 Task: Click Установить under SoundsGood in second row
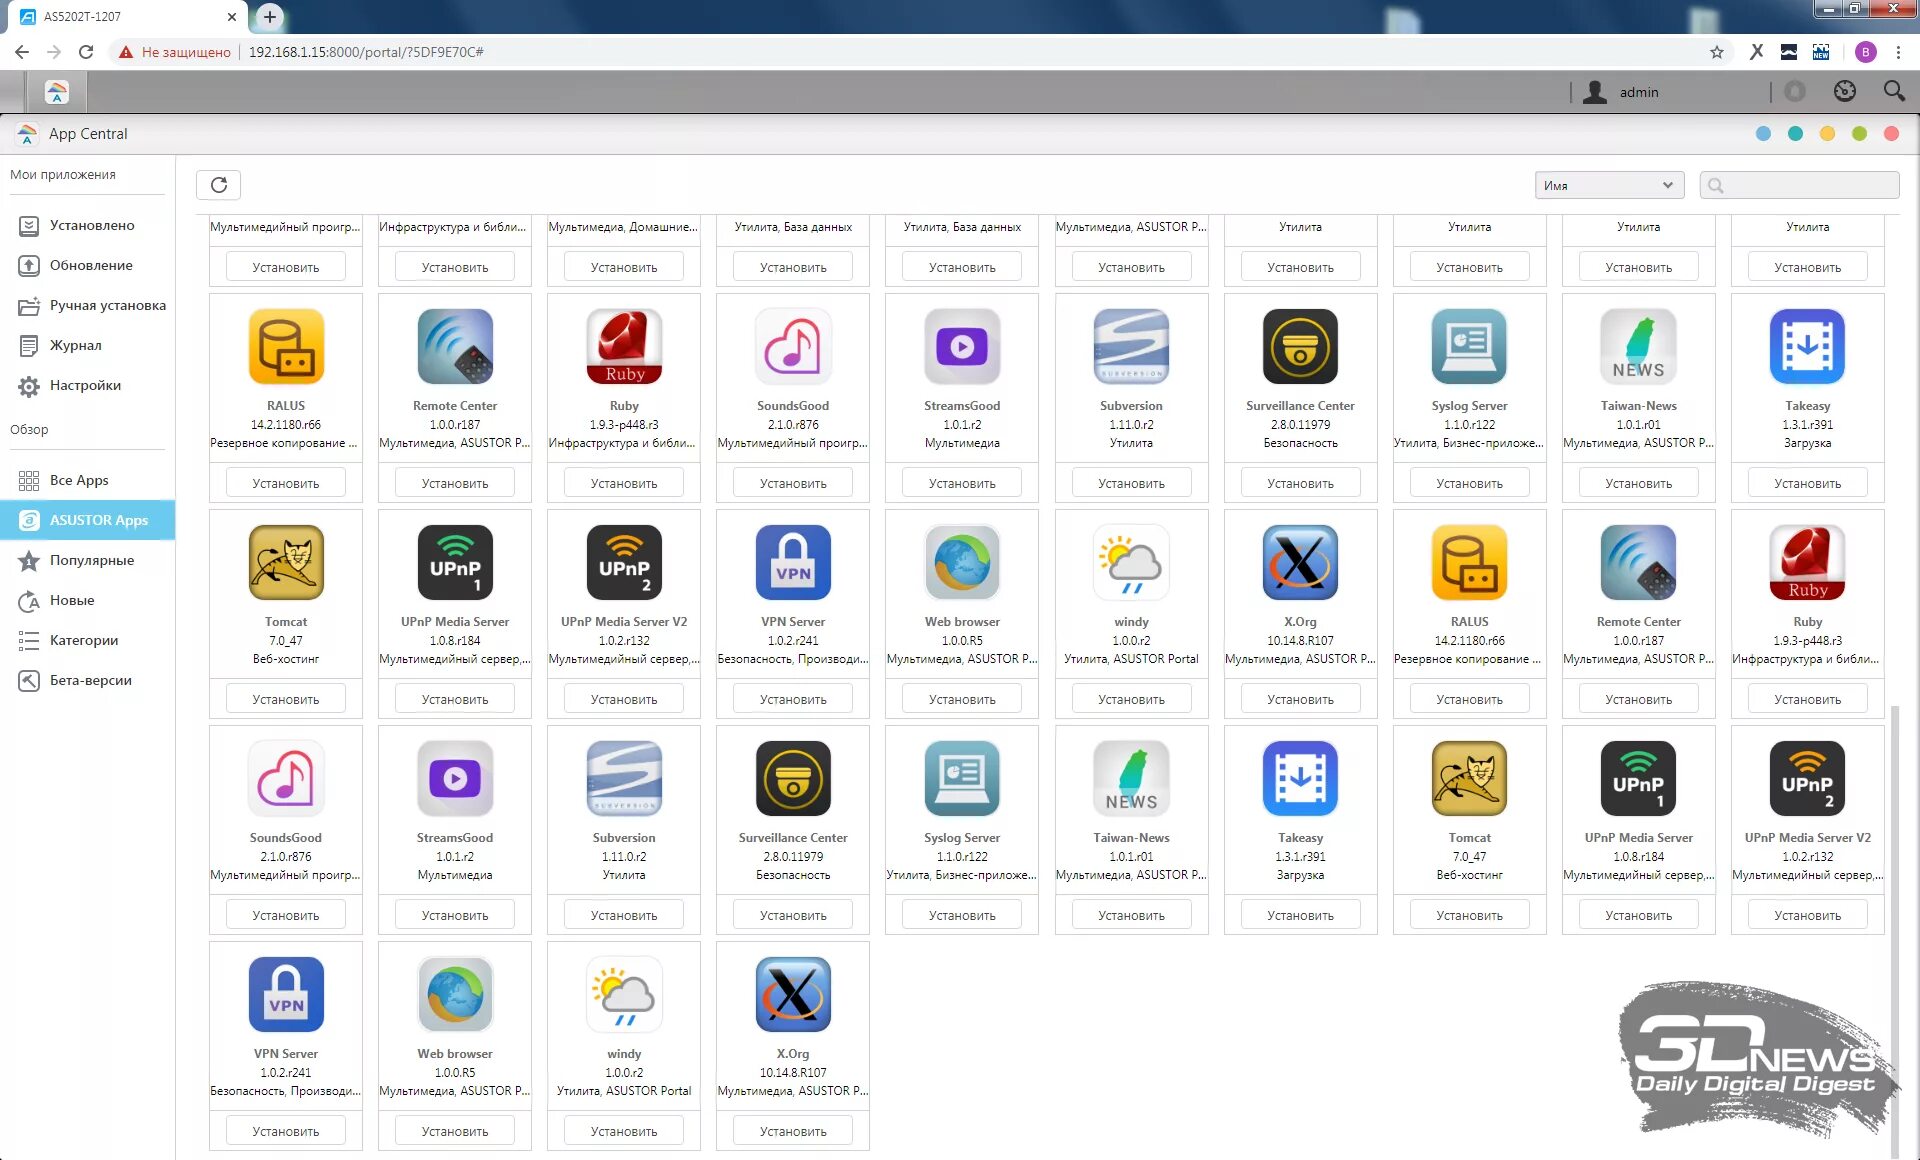[792, 483]
